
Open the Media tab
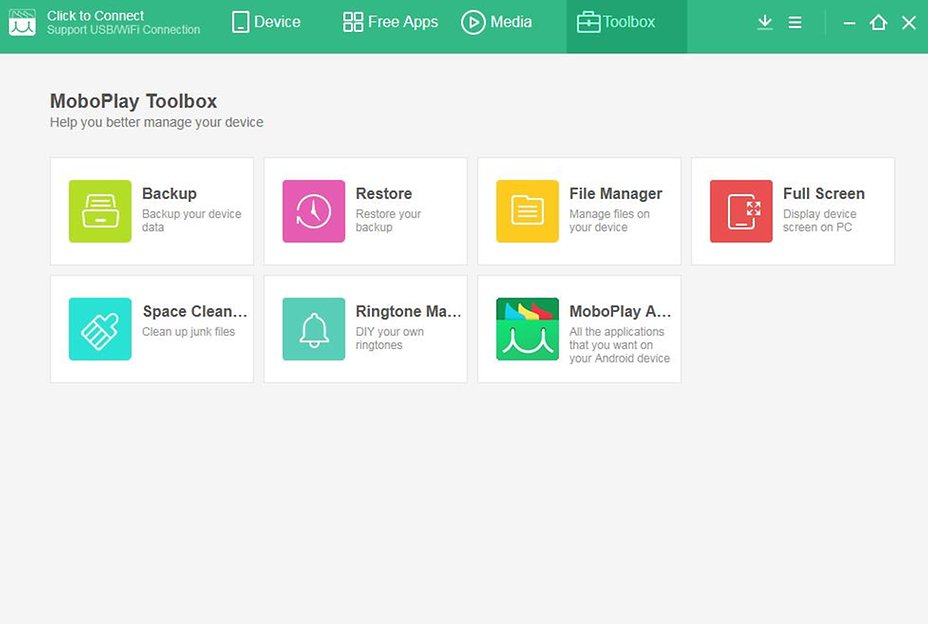[x=497, y=22]
